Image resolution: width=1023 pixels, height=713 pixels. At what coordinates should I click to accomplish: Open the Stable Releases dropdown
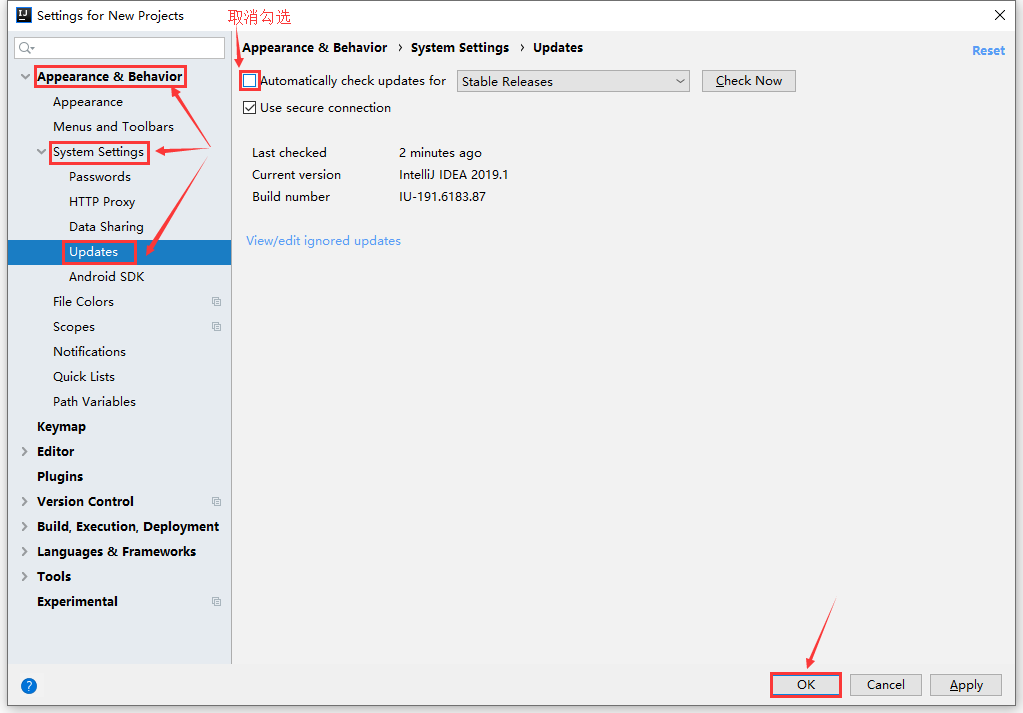tap(573, 82)
